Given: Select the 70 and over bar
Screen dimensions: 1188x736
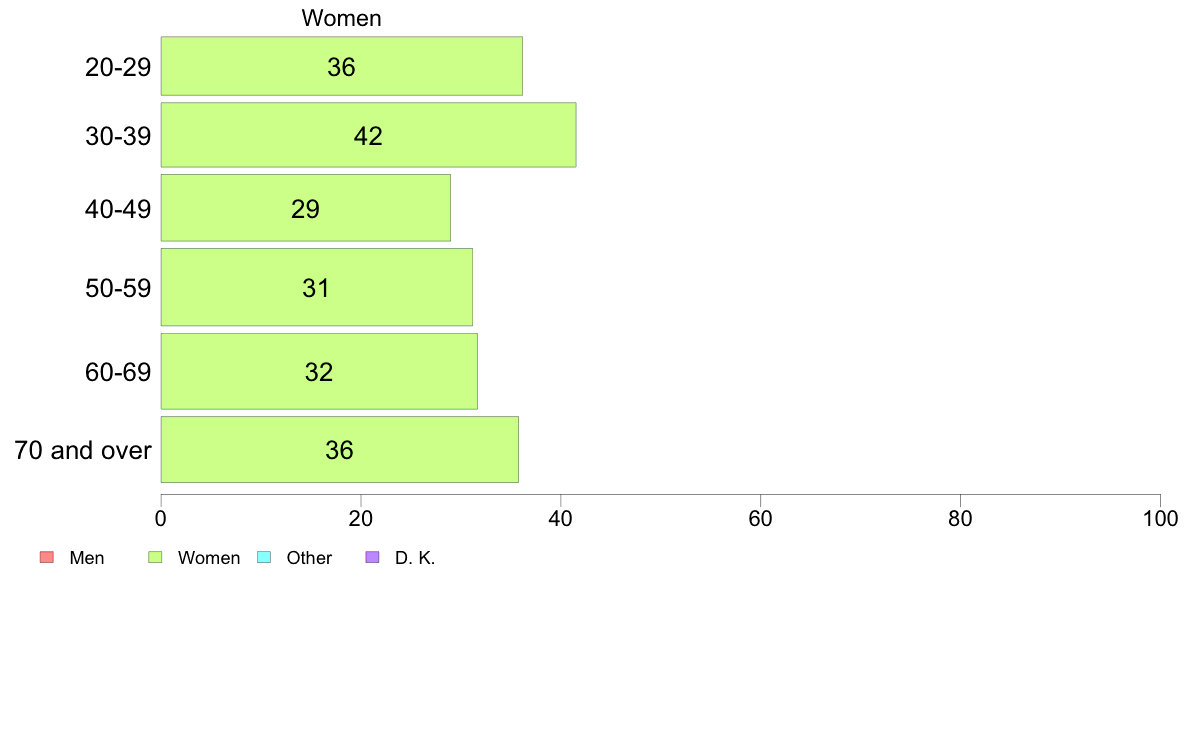Looking at the screenshot, I should coord(339,449).
